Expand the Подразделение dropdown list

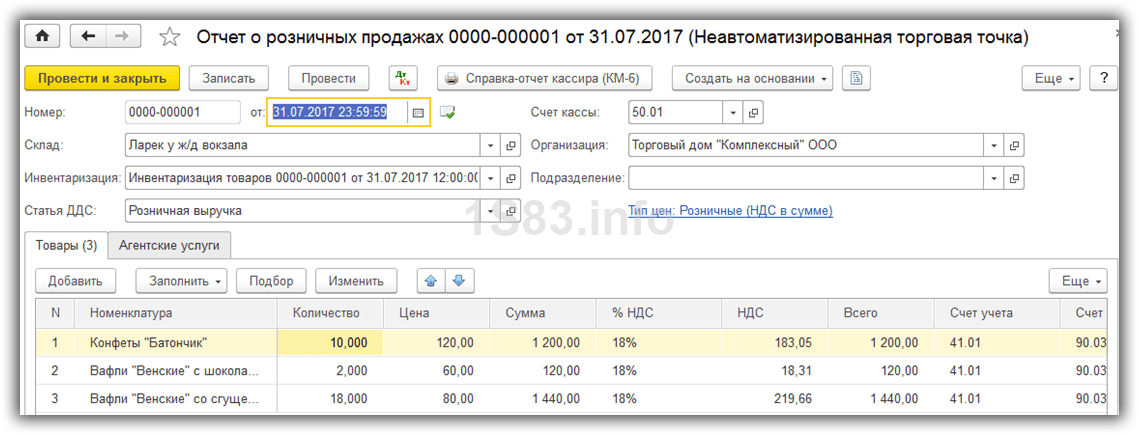[x=994, y=178]
